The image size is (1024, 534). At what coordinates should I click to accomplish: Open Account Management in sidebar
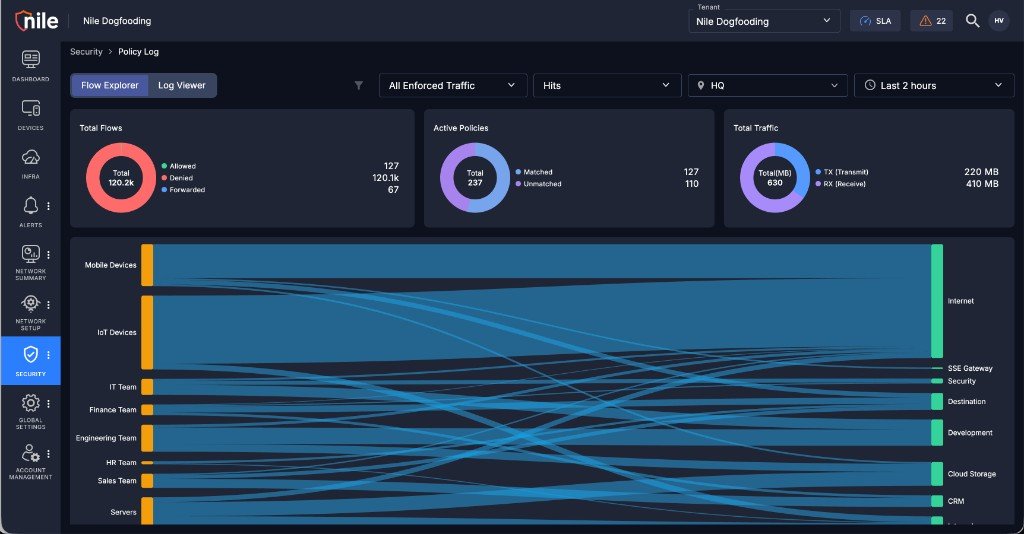pyautogui.click(x=31, y=452)
